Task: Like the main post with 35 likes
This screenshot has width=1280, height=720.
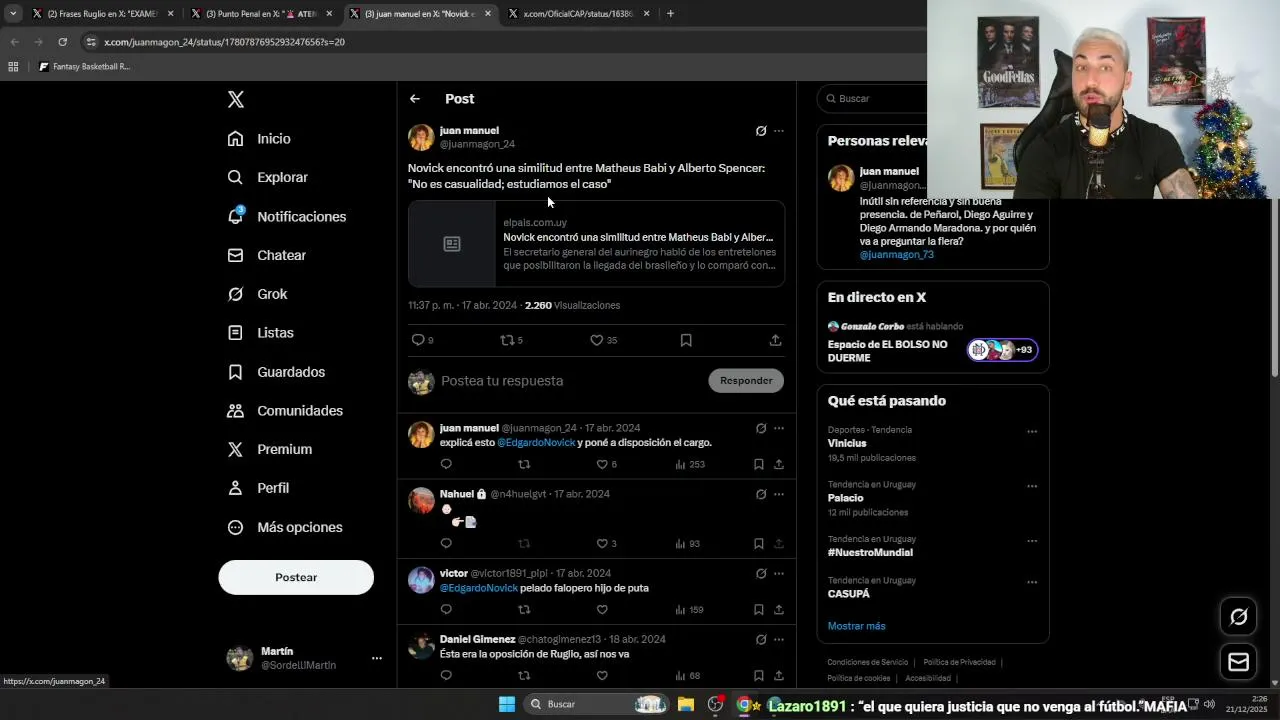Action: pyautogui.click(x=597, y=340)
